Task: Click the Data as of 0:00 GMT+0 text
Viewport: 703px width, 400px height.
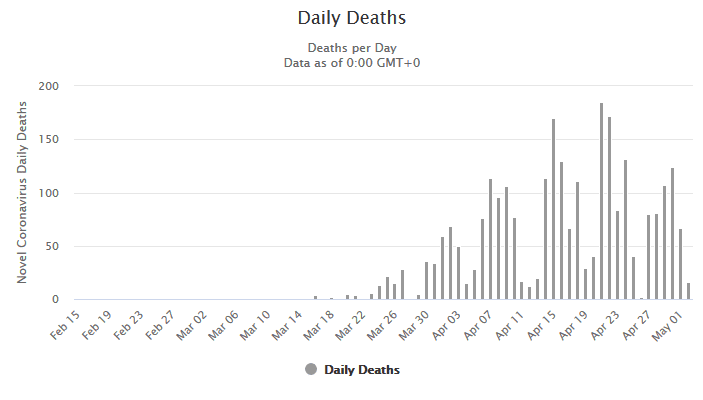Action: (352, 62)
